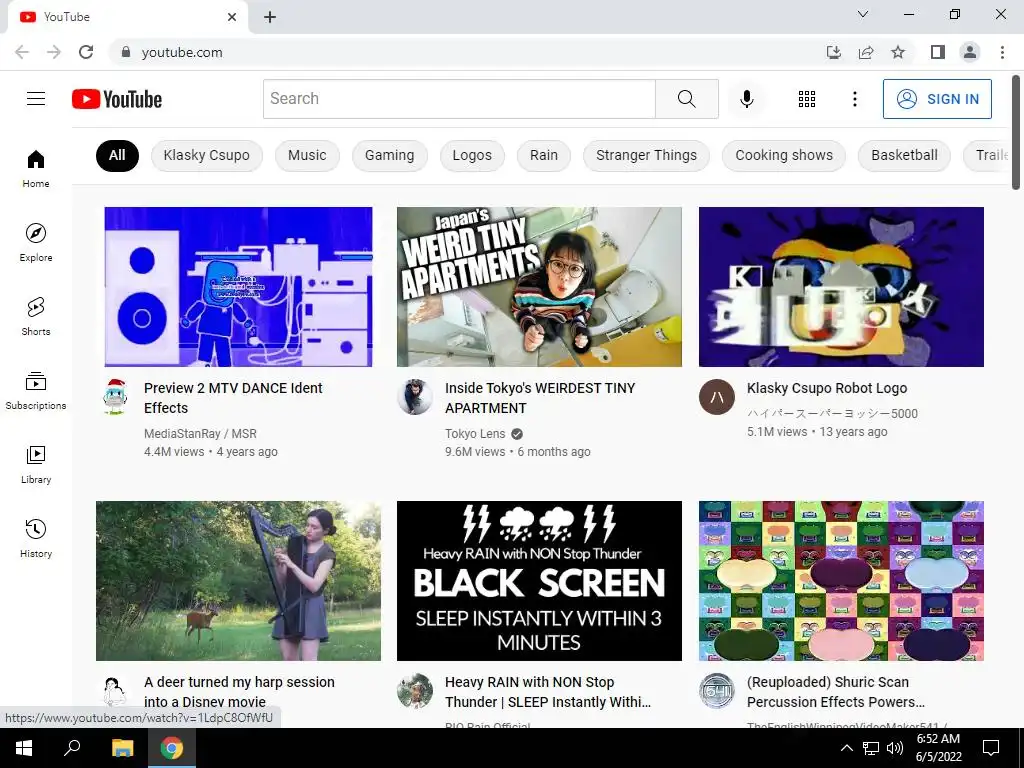Viewport: 1024px width, 768px height.
Task: Open Heavy RAIN video channel avatar
Action: pyautogui.click(x=415, y=690)
